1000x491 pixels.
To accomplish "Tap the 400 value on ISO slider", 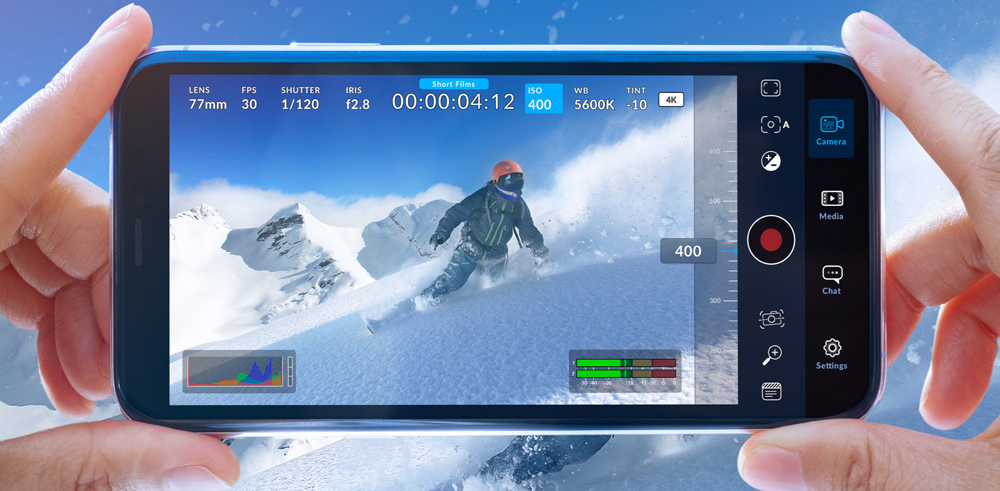I will (688, 251).
